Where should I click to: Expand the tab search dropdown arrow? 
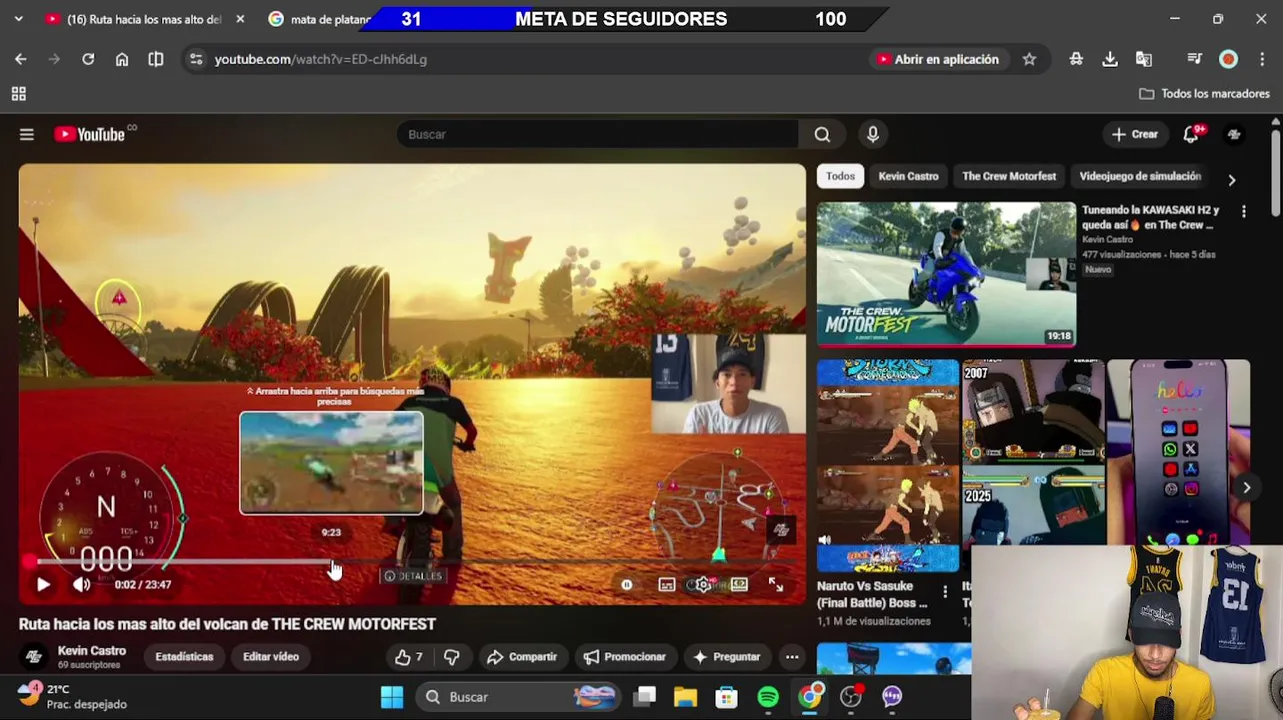[x=18, y=19]
